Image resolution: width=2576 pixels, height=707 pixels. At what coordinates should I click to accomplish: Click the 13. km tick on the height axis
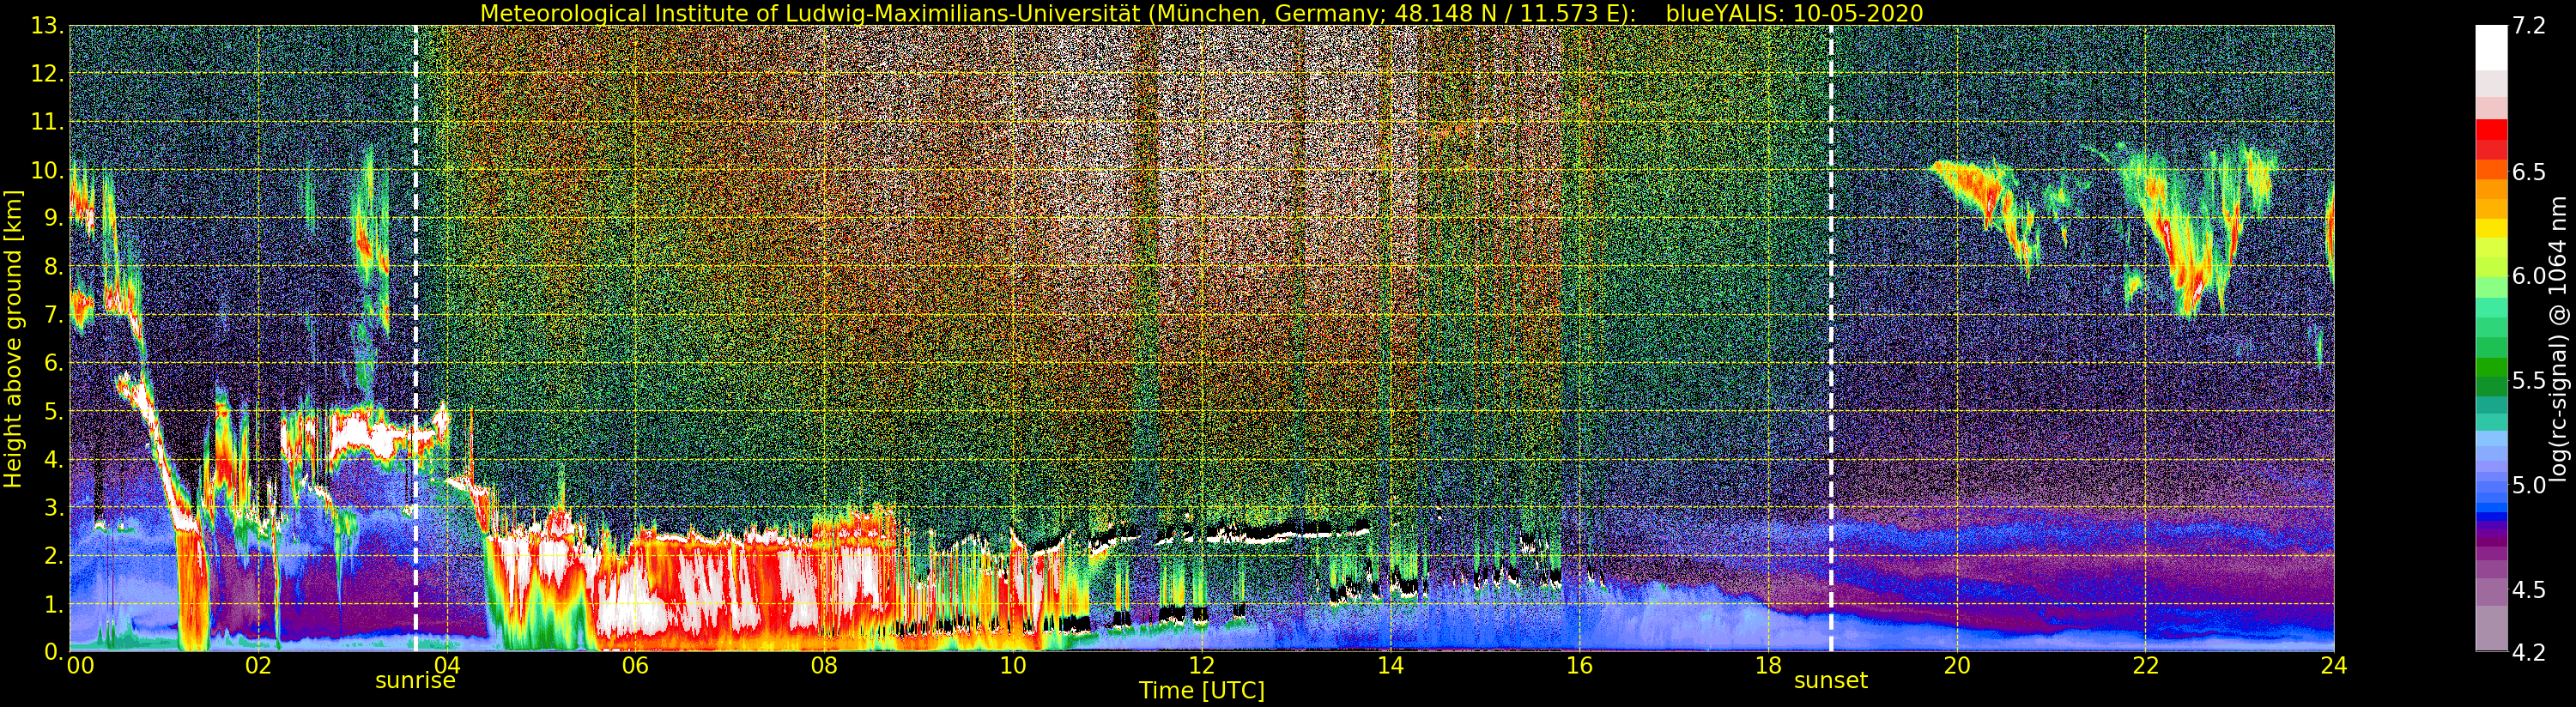point(46,26)
